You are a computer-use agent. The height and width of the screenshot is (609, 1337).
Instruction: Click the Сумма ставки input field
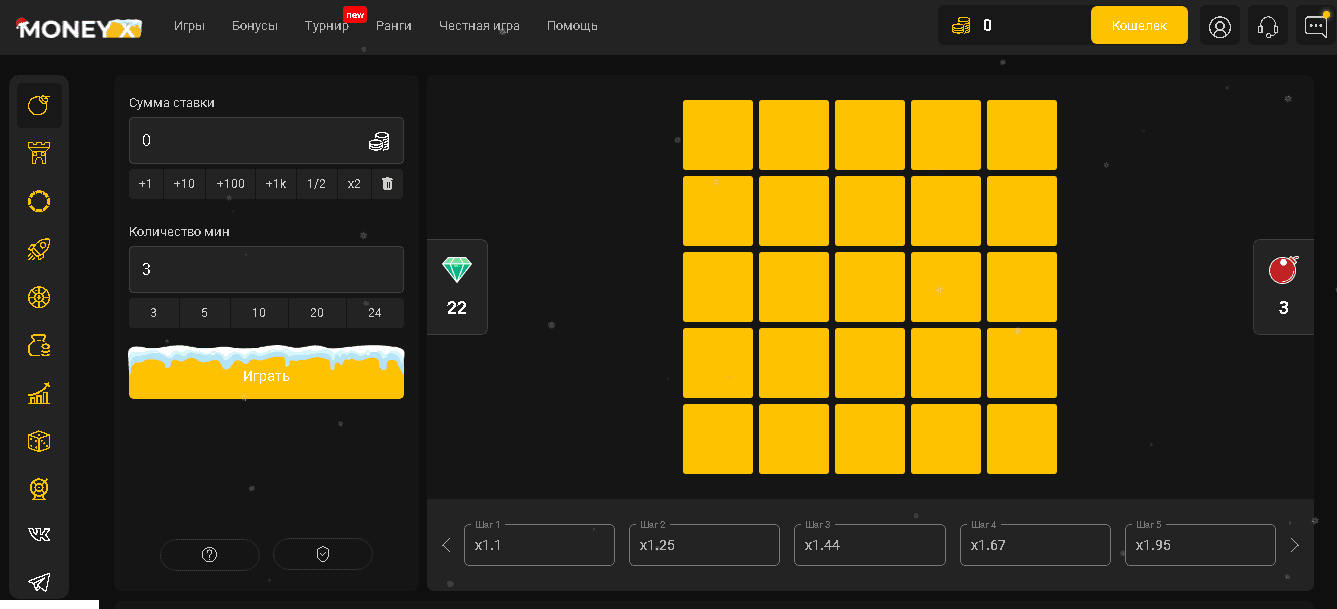coord(250,141)
